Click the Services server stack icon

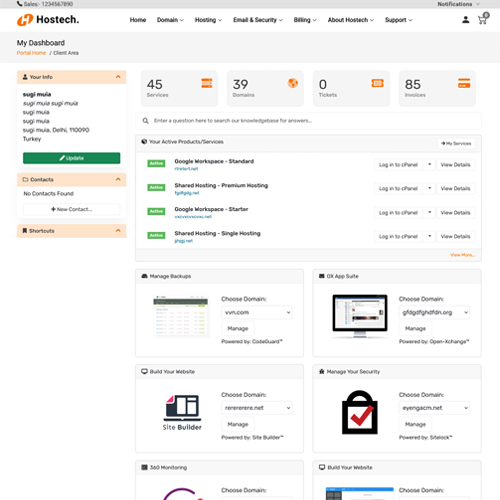tap(207, 83)
